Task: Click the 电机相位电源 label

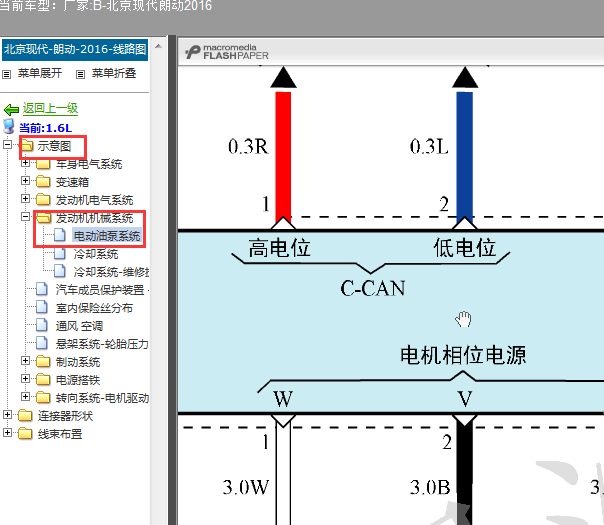Action: (463, 355)
